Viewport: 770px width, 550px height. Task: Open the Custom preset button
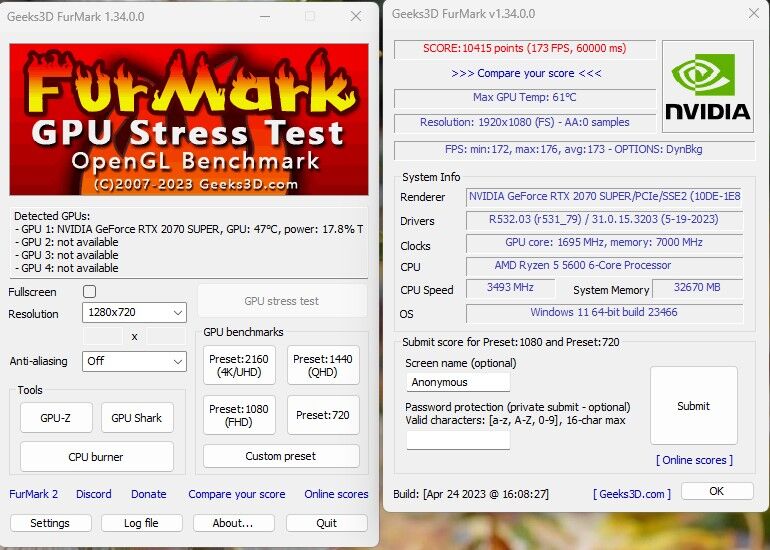281,456
